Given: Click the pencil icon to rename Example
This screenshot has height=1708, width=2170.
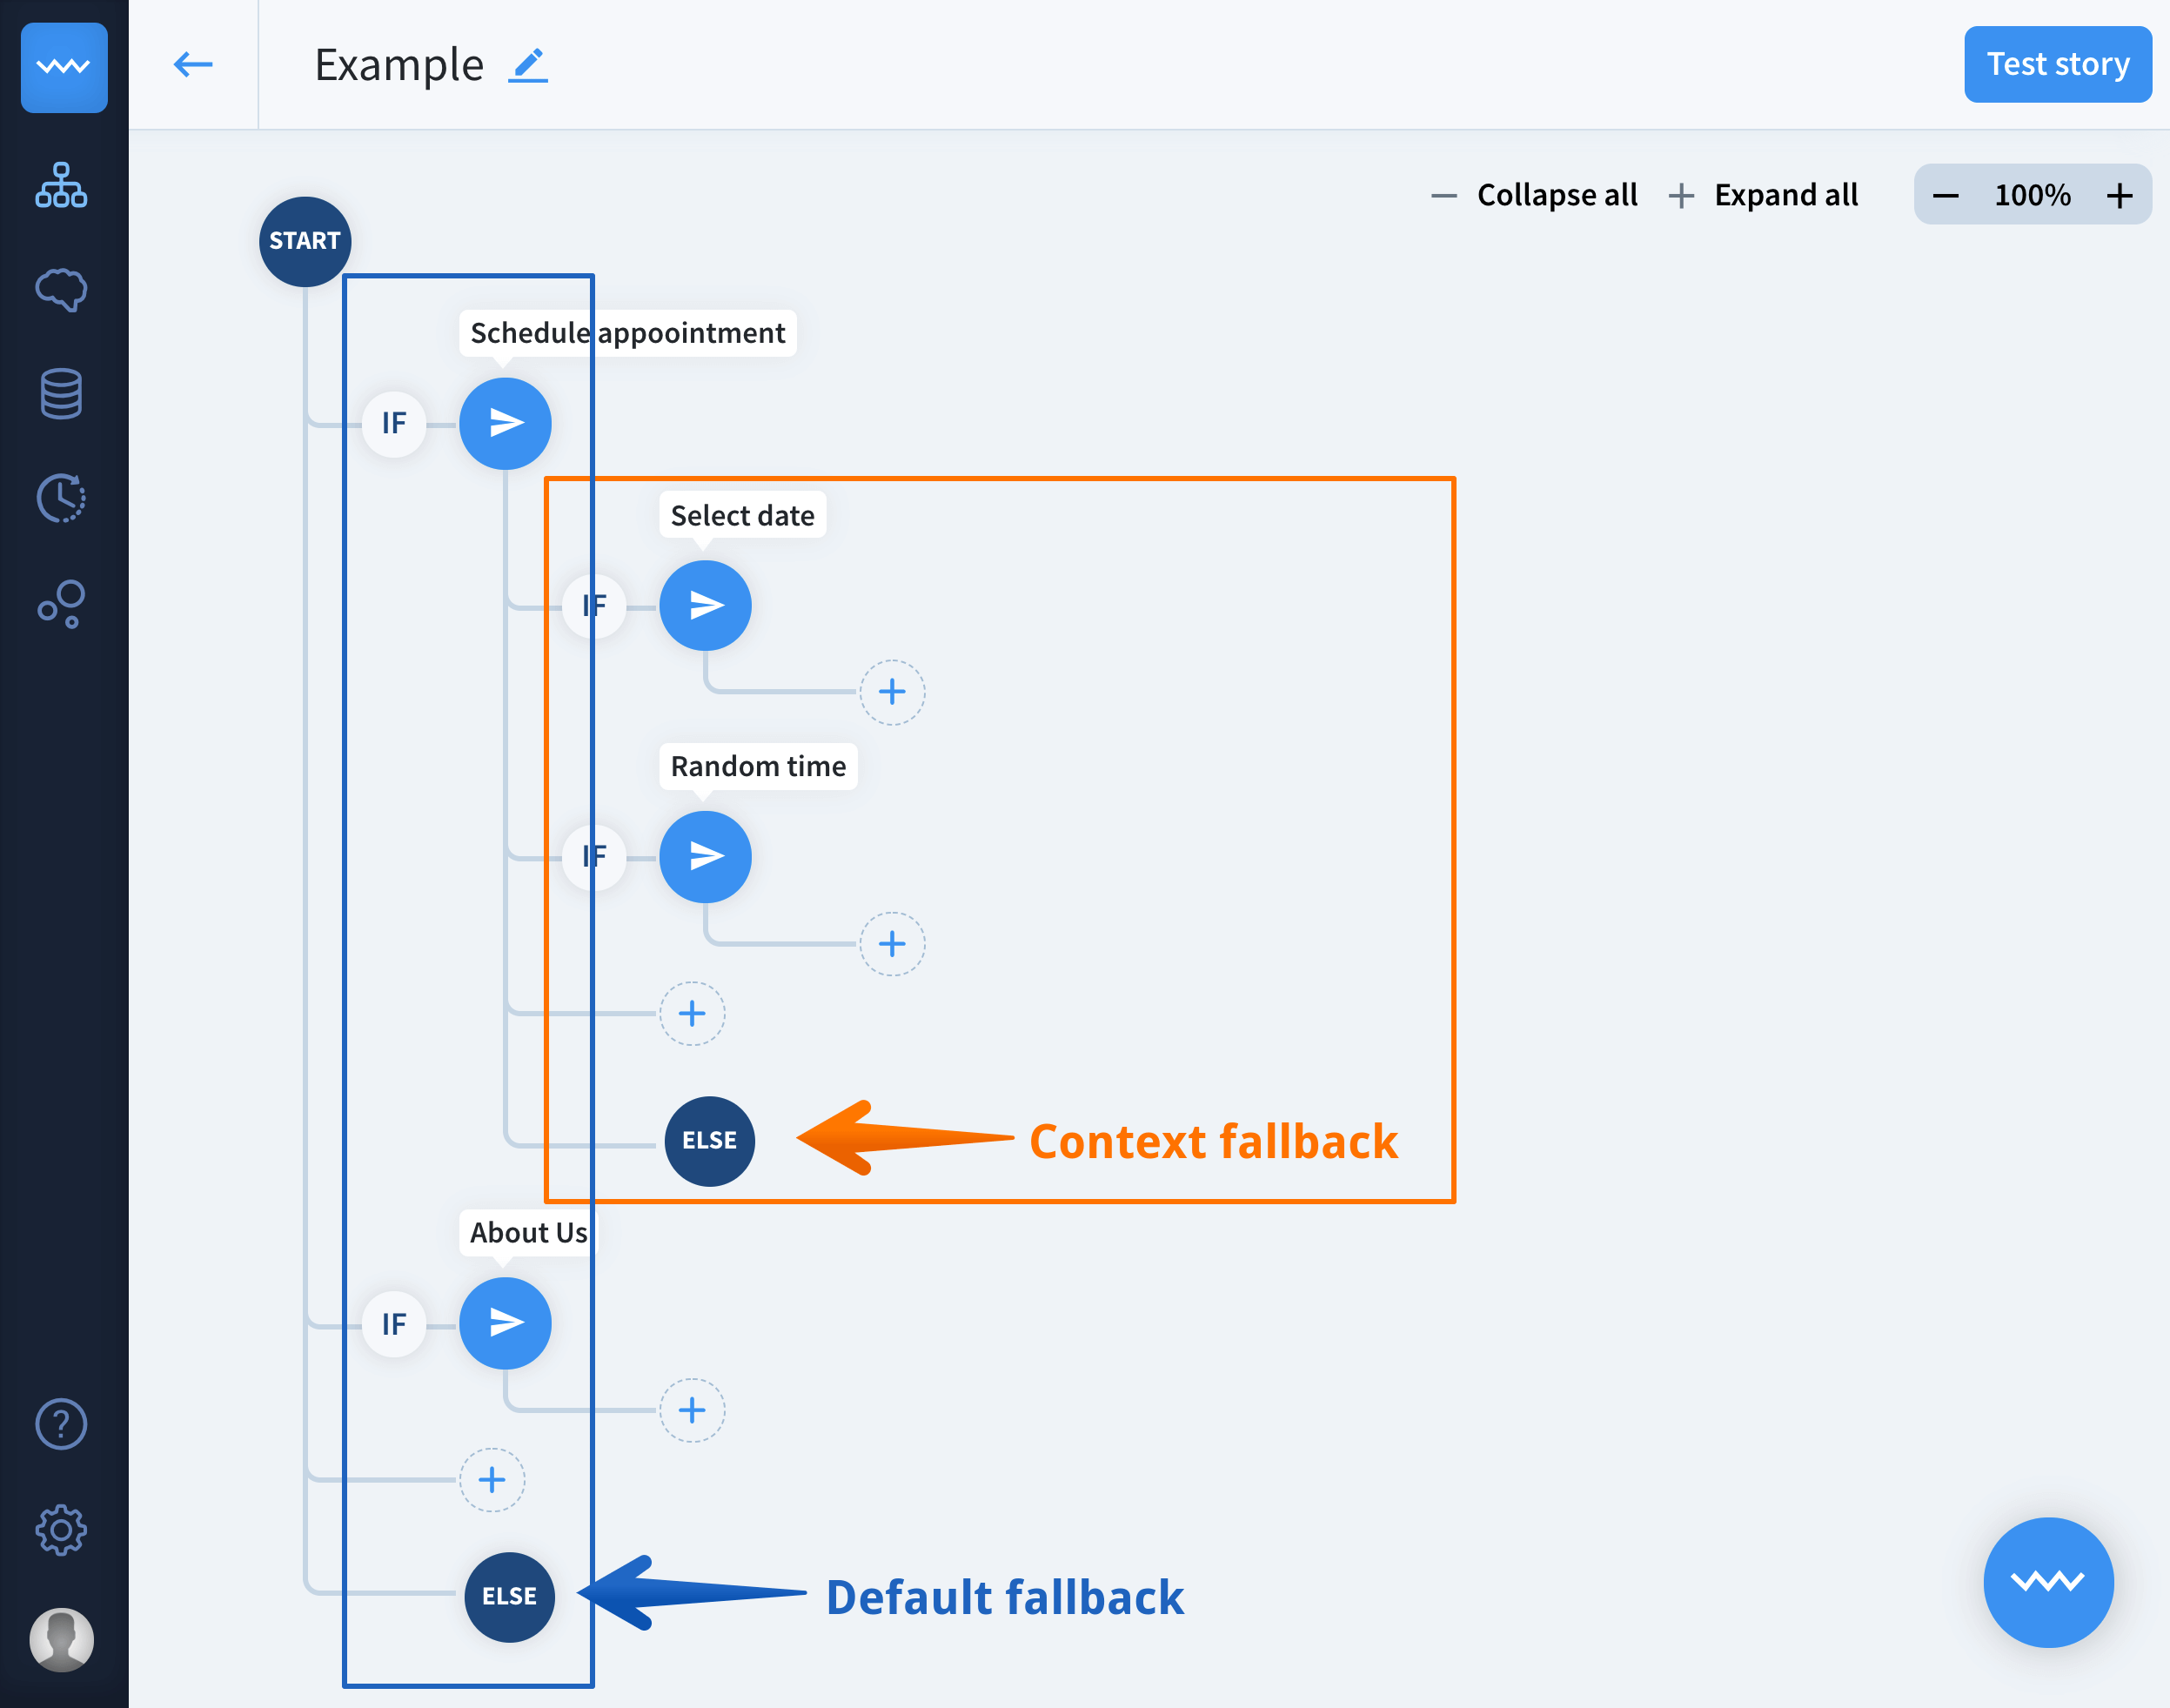Looking at the screenshot, I should [x=528, y=66].
